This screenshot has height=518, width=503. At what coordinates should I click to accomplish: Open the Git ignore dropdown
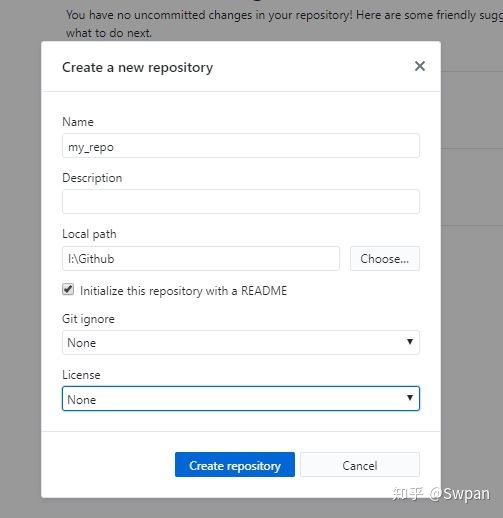pyautogui.click(x=241, y=343)
